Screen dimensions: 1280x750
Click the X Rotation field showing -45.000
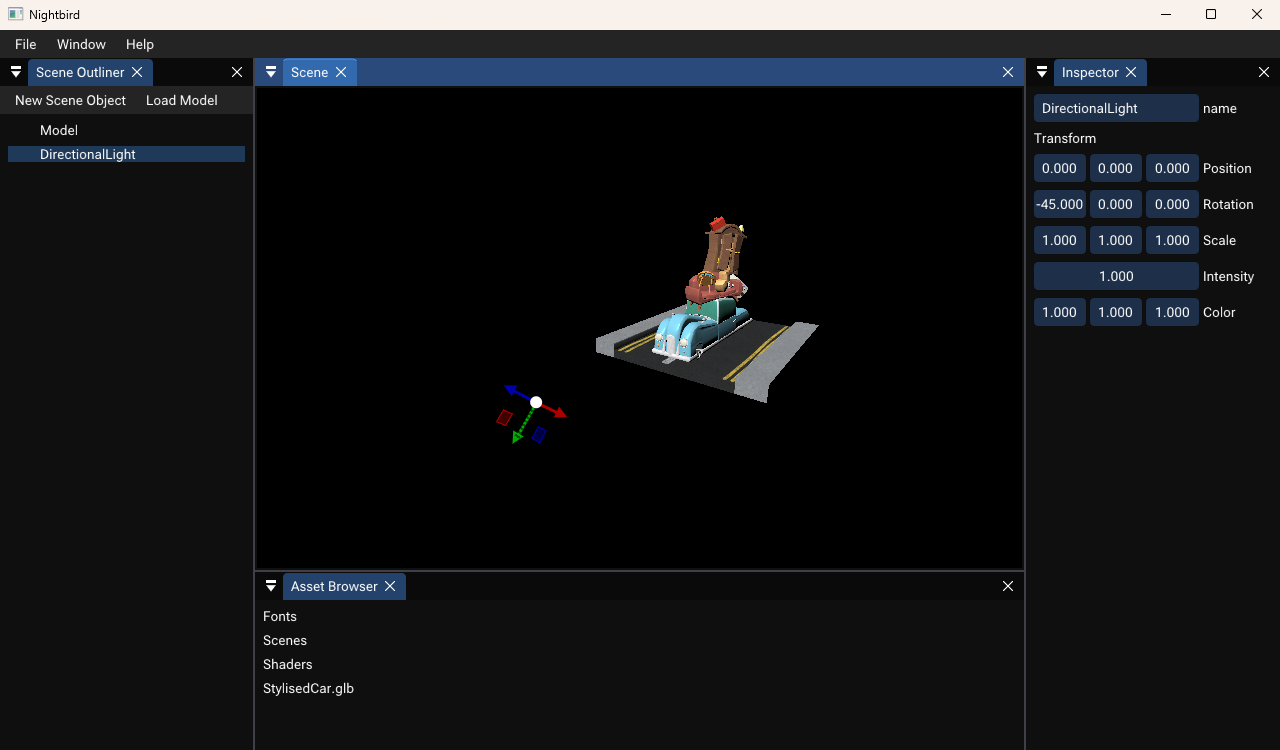1059,204
